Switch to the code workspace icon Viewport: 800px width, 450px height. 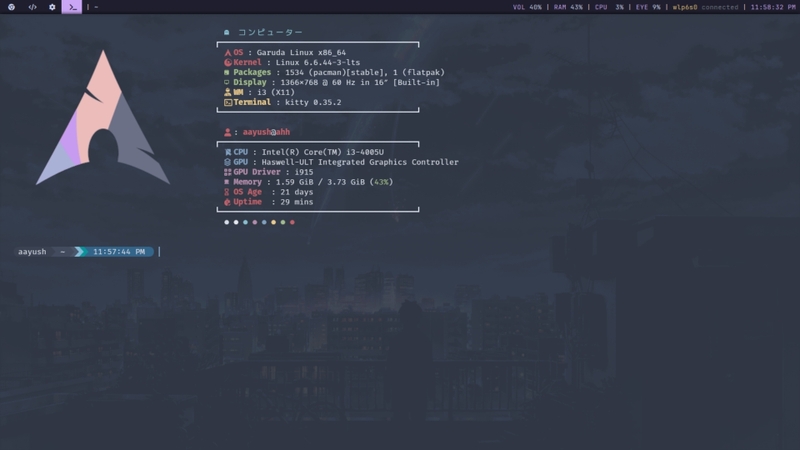(x=32, y=7)
